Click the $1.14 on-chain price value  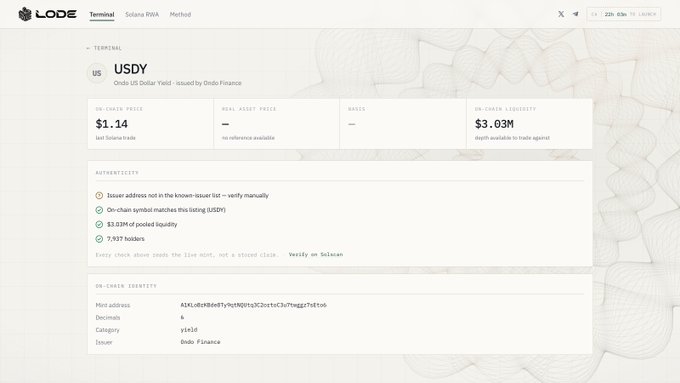(111, 124)
